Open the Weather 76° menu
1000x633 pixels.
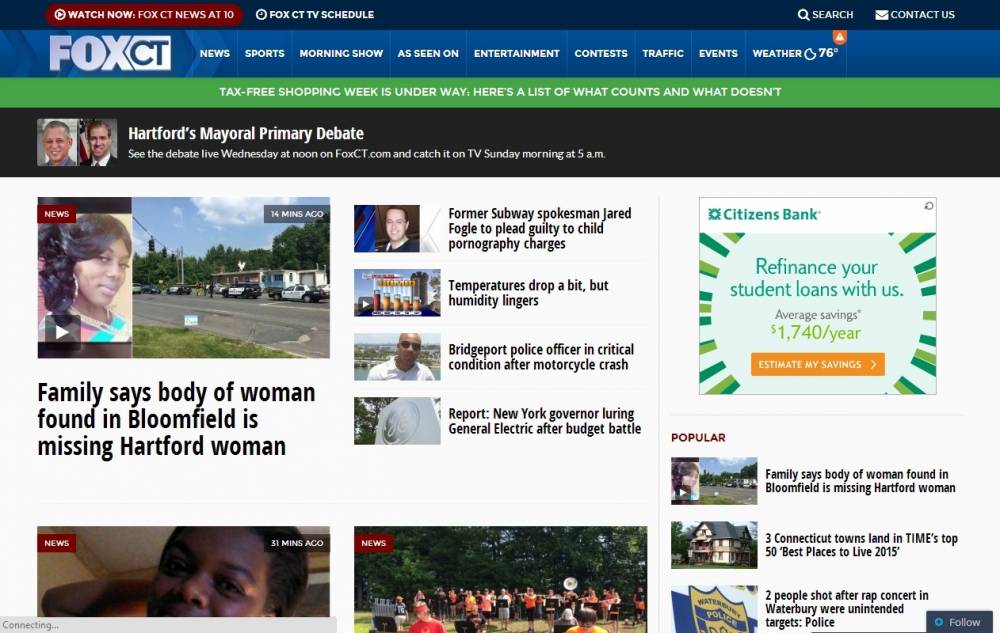(x=795, y=54)
